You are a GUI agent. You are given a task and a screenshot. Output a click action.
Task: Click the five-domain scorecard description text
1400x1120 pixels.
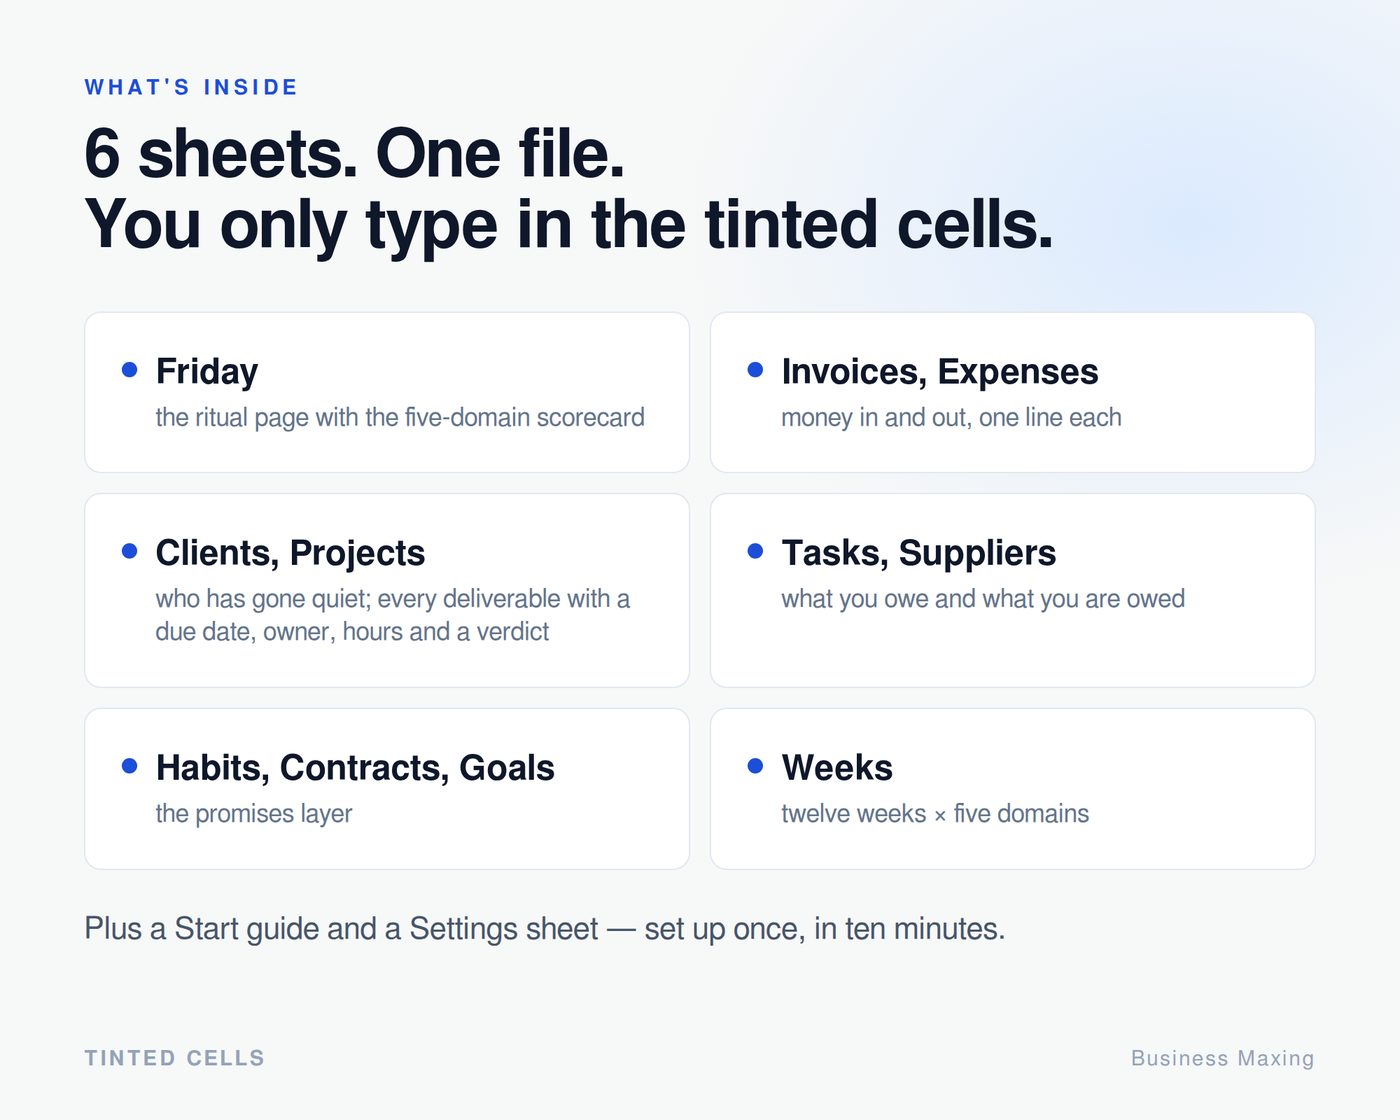click(x=400, y=418)
